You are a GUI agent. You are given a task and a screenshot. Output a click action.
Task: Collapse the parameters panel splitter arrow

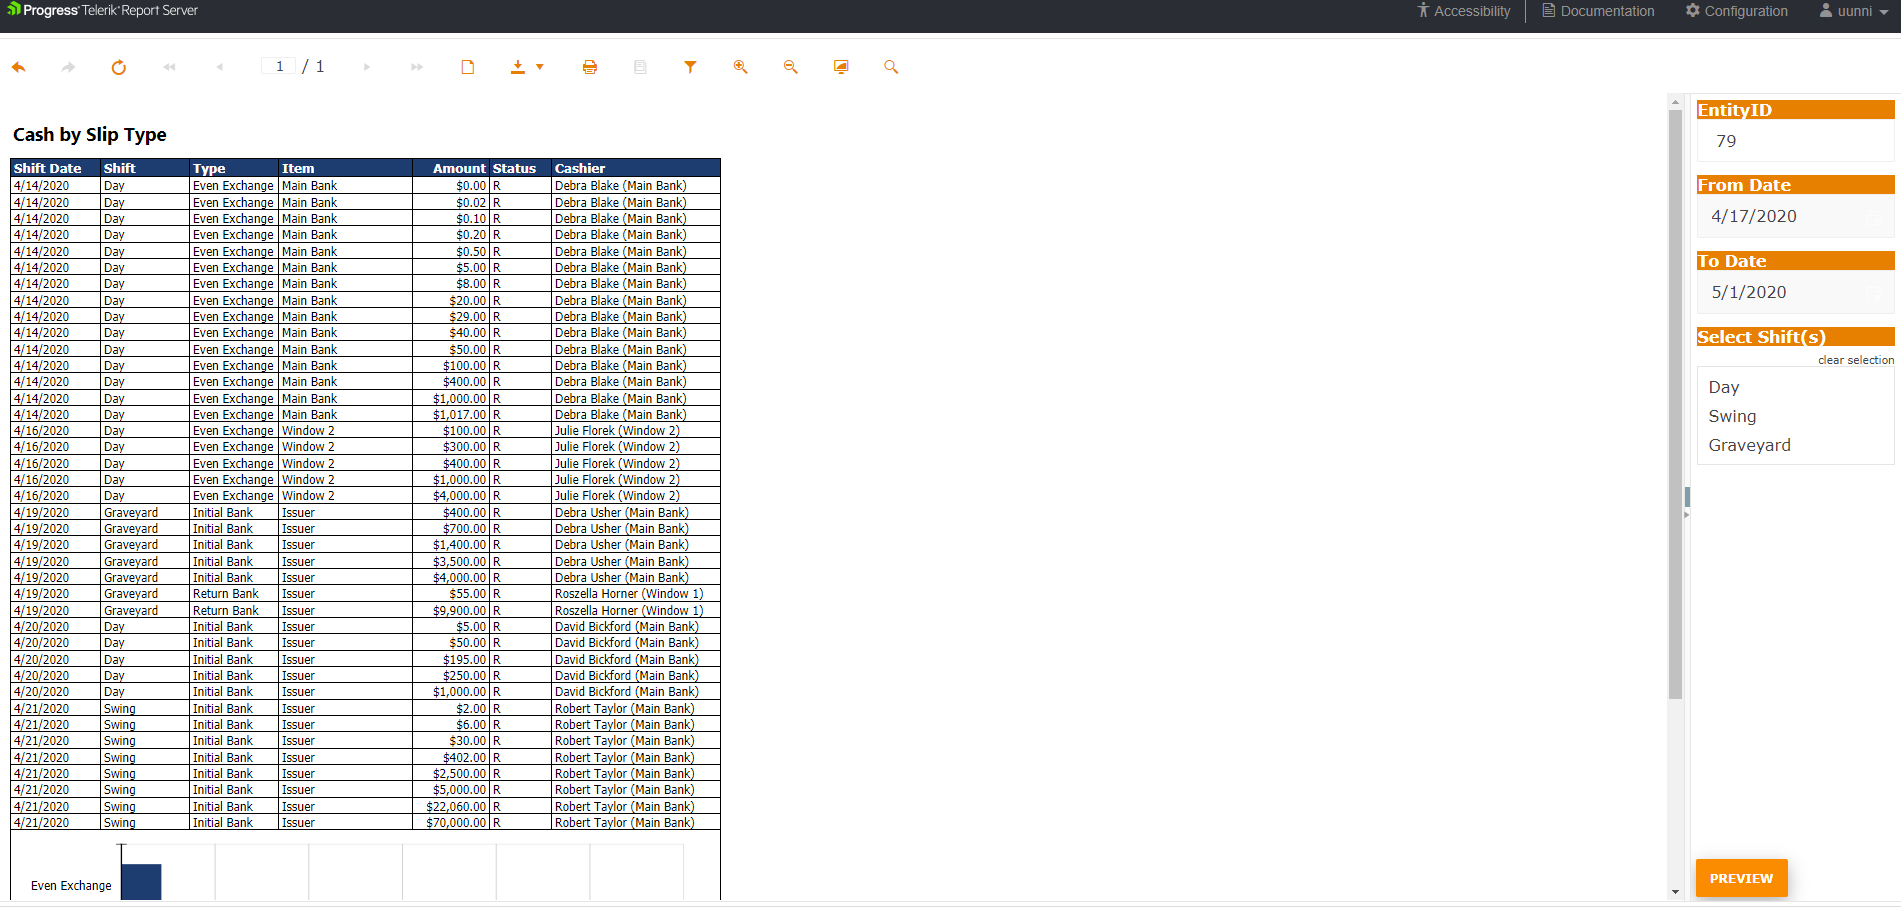(x=1687, y=515)
